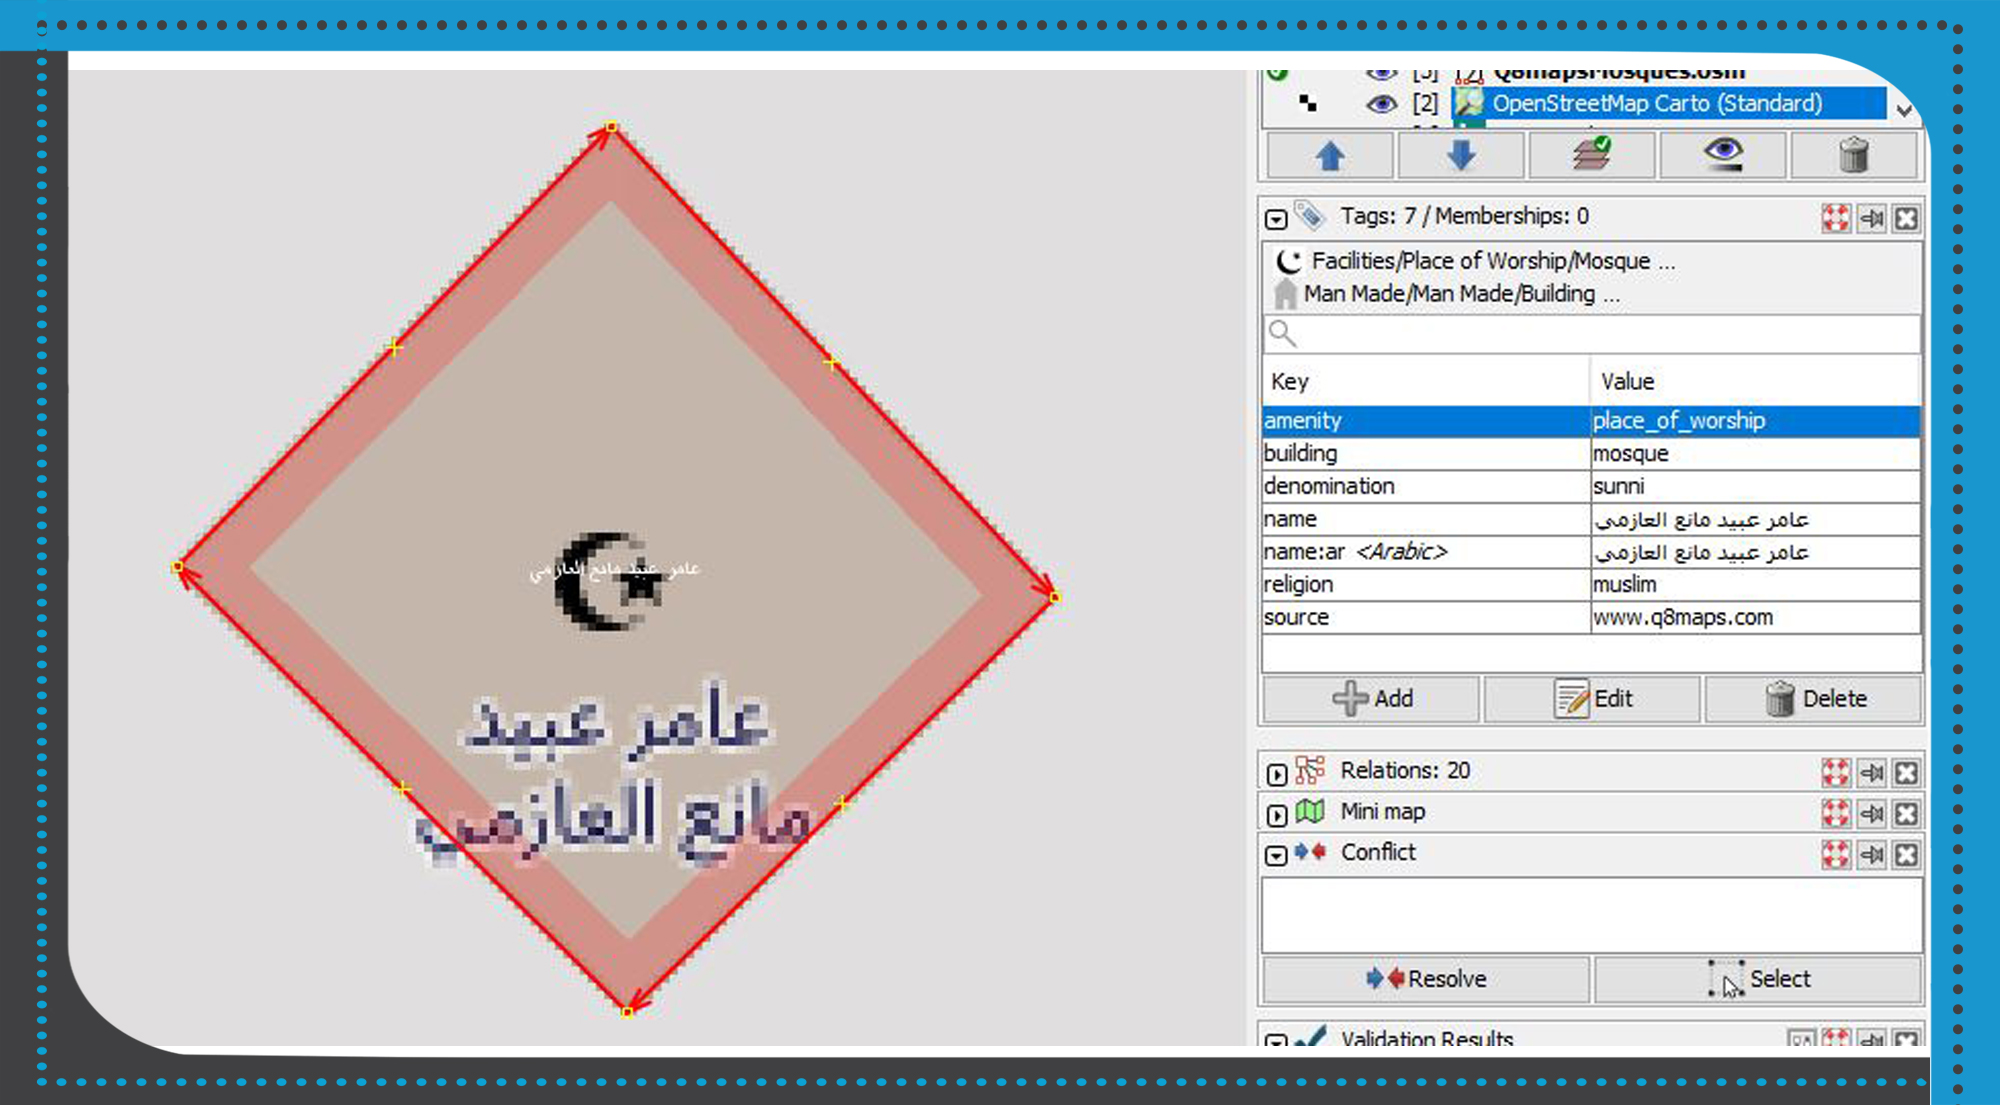Select OpenStreetMap Carto (Standard) layer

pyautogui.click(x=1656, y=103)
